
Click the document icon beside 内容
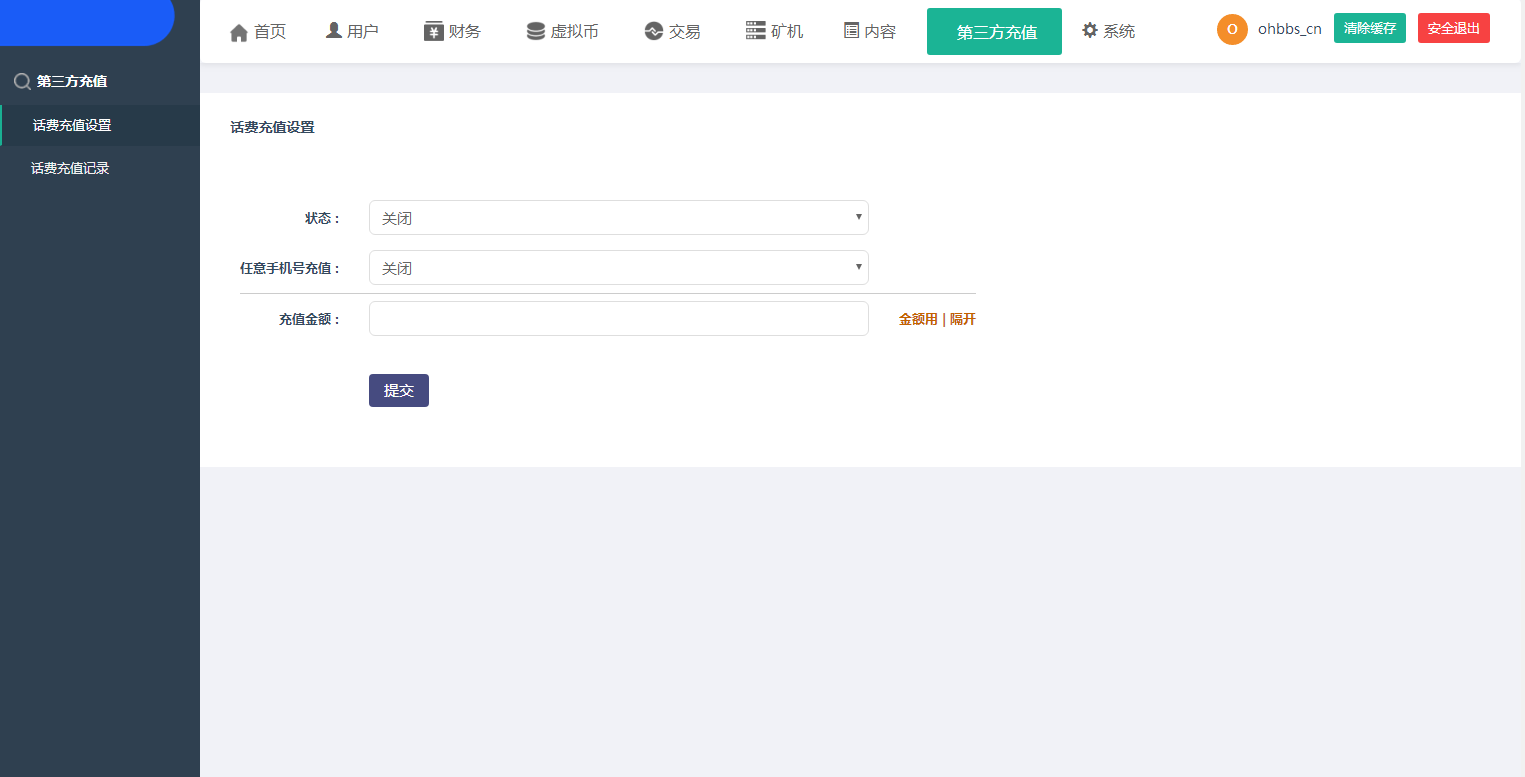click(x=851, y=30)
